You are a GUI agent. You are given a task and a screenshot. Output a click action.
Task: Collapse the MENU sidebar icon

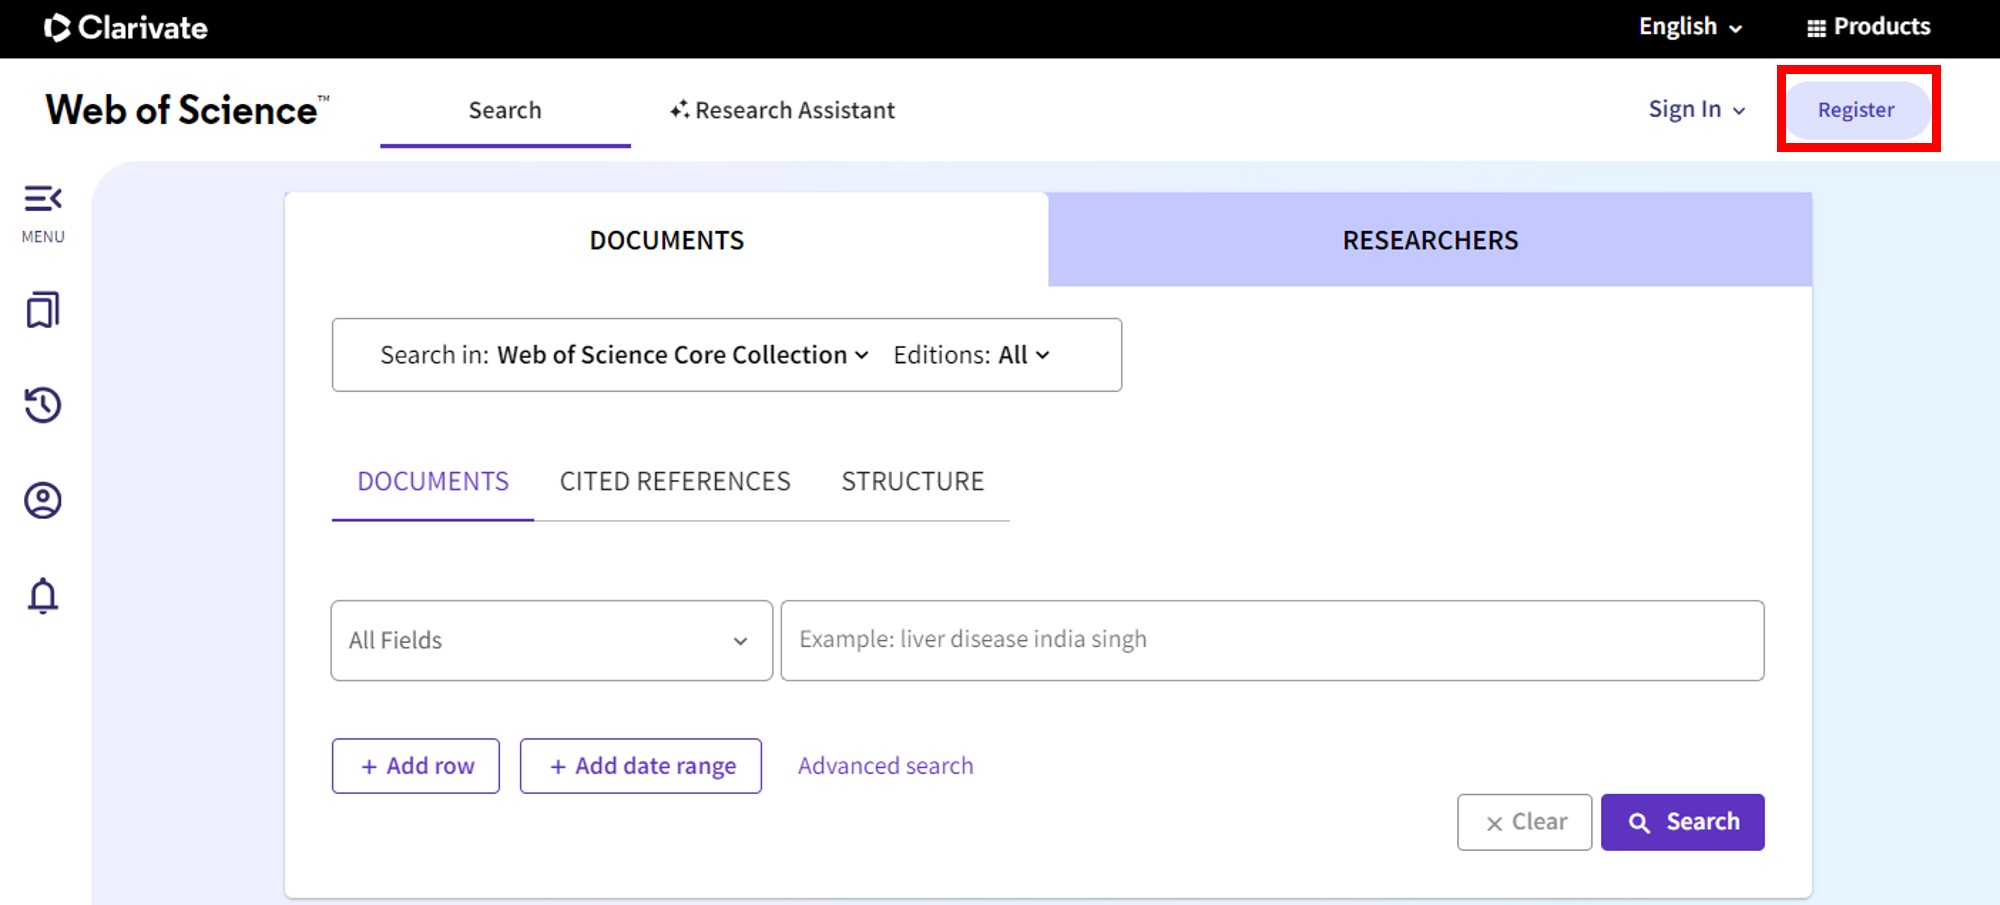43,199
